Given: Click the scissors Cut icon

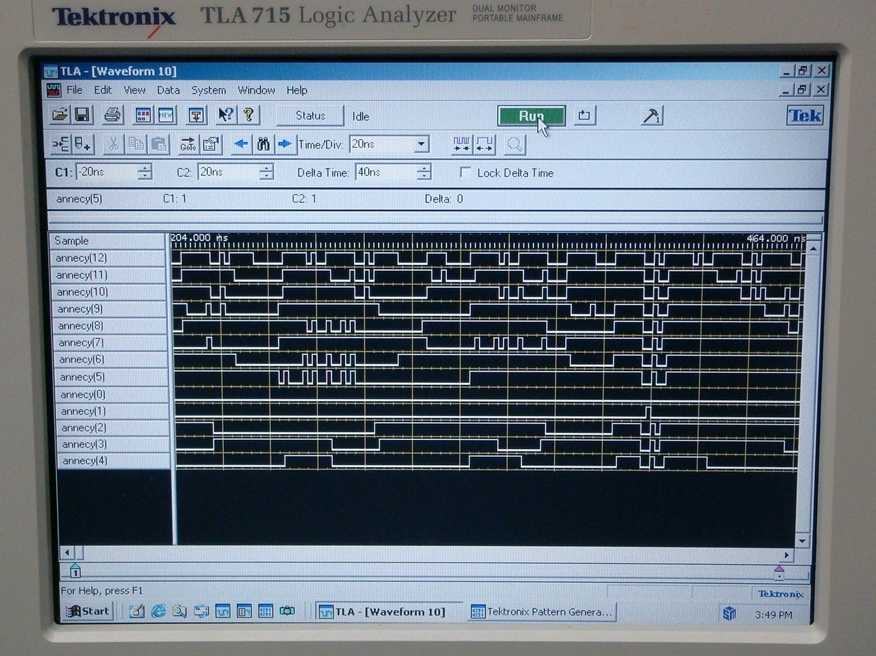Looking at the screenshot, I should coord(113,145).
